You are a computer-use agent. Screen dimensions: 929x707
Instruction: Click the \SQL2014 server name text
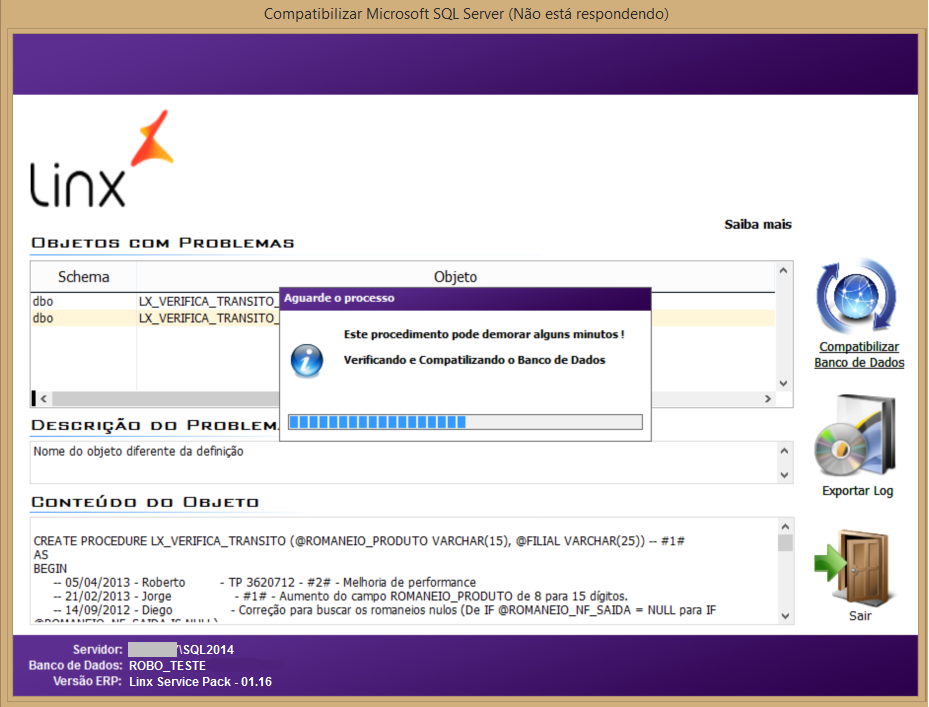click(206, 650)
